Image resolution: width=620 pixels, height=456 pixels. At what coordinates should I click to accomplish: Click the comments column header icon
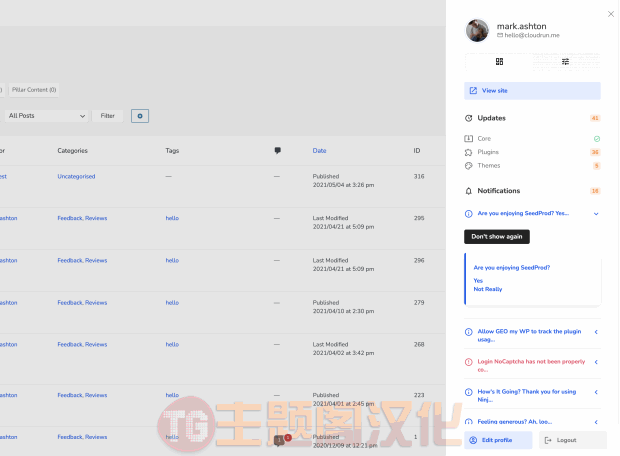coord(278,150)
